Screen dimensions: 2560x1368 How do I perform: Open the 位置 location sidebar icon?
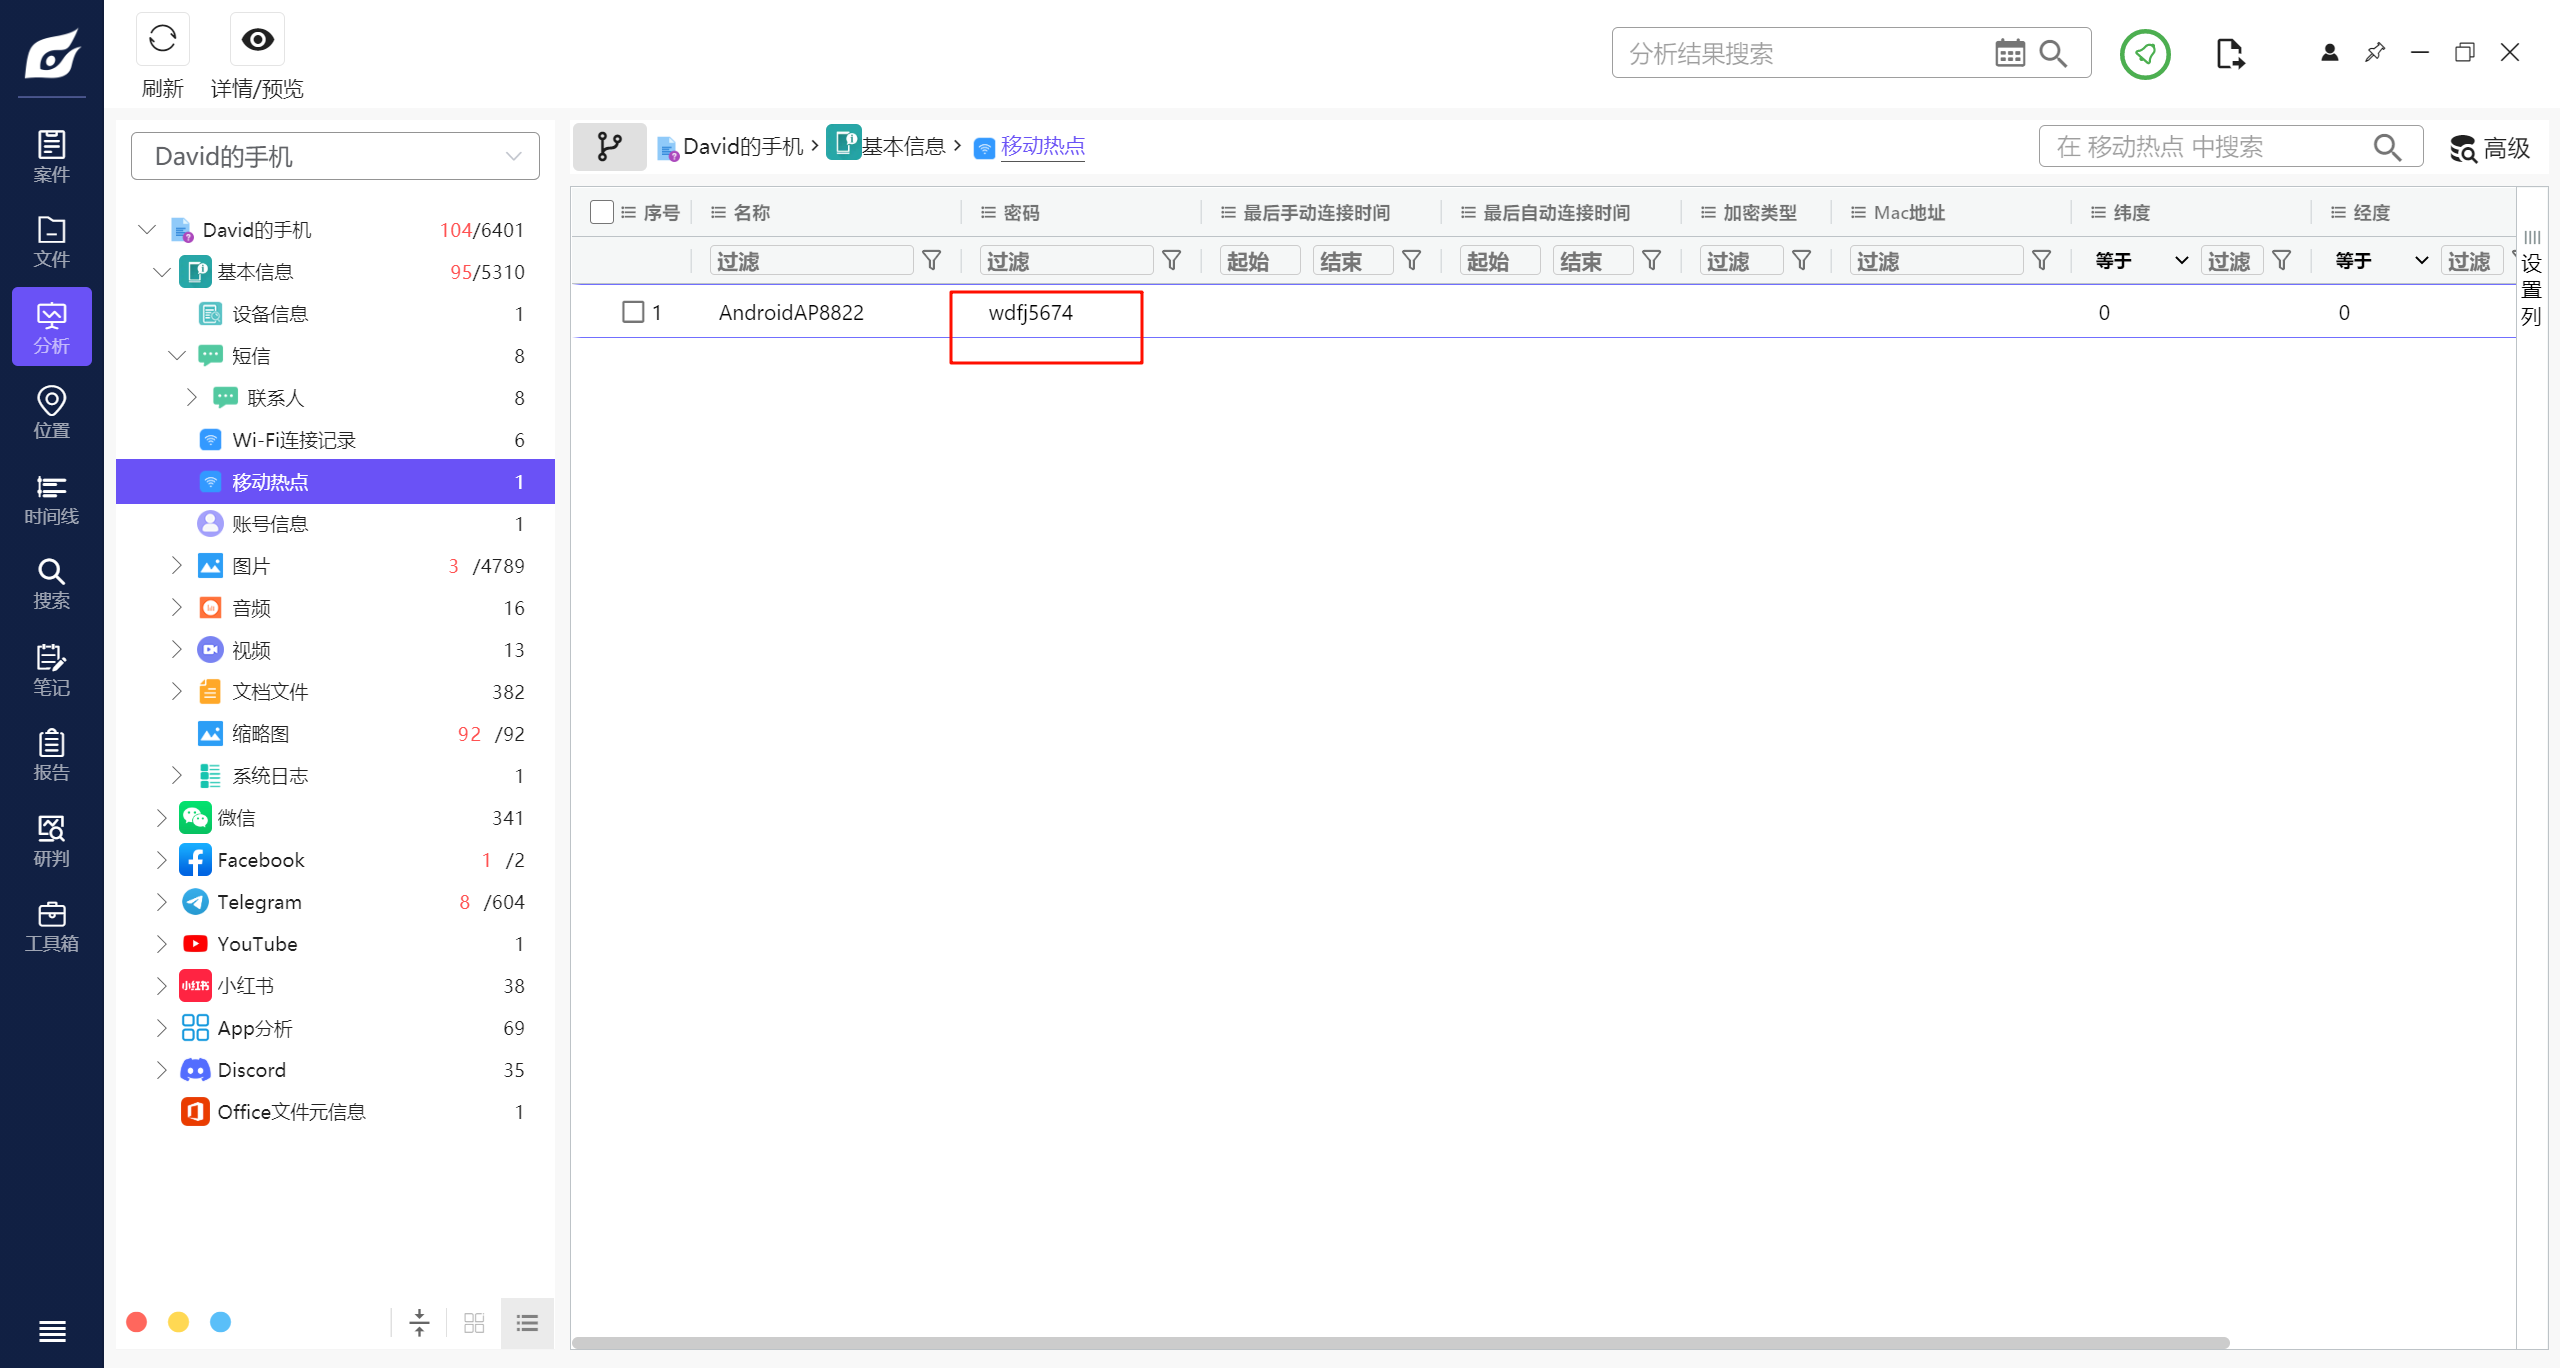pyautogui.click(x=51, y=412)
